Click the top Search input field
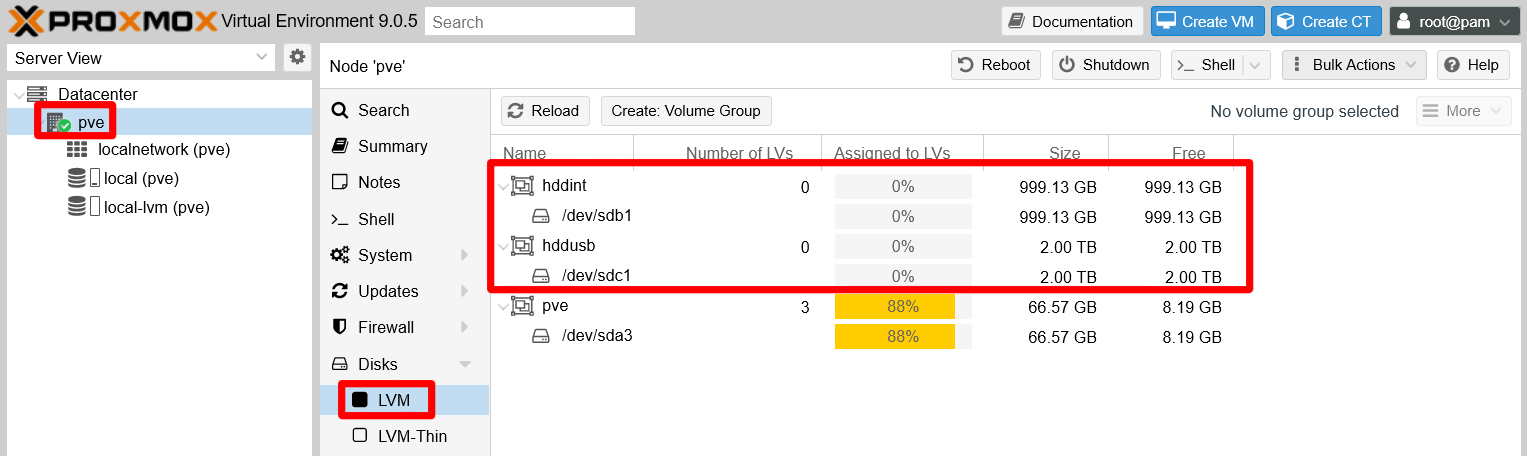The height and width of the screenshot is (456, 1527). pos(530,21)
